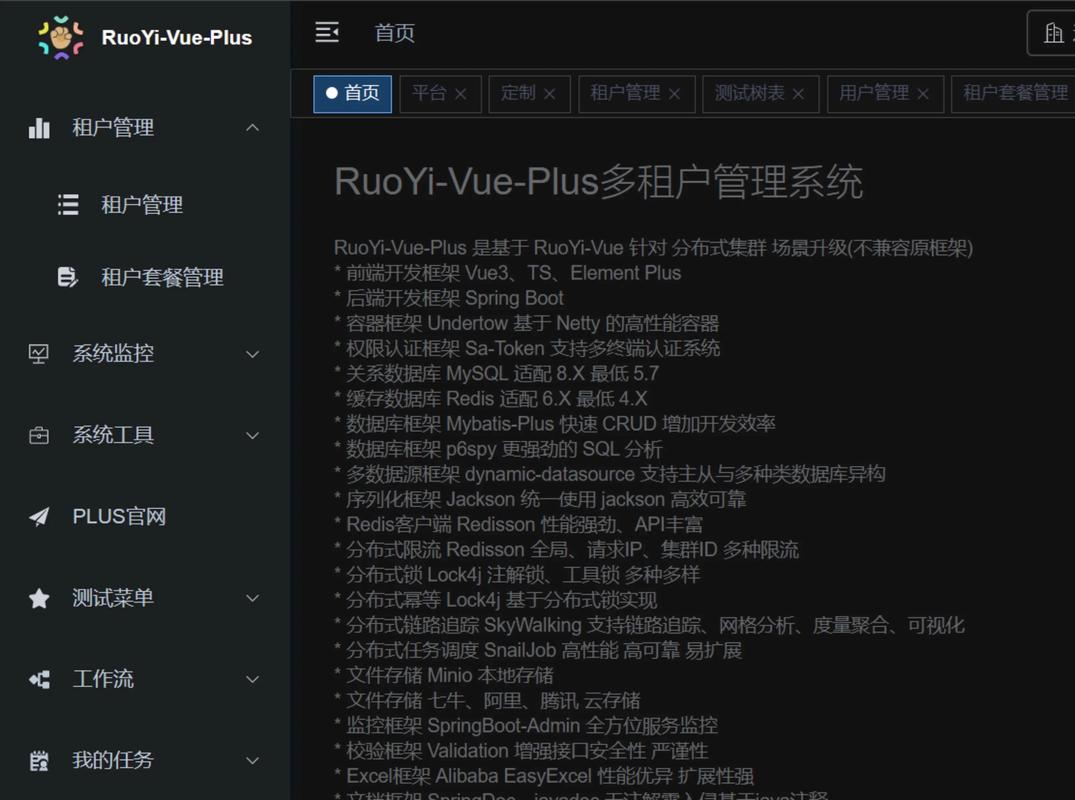This screenshot has width=1075, height=800.
Task: Close the 定制 tab
Action: (550, 94)
